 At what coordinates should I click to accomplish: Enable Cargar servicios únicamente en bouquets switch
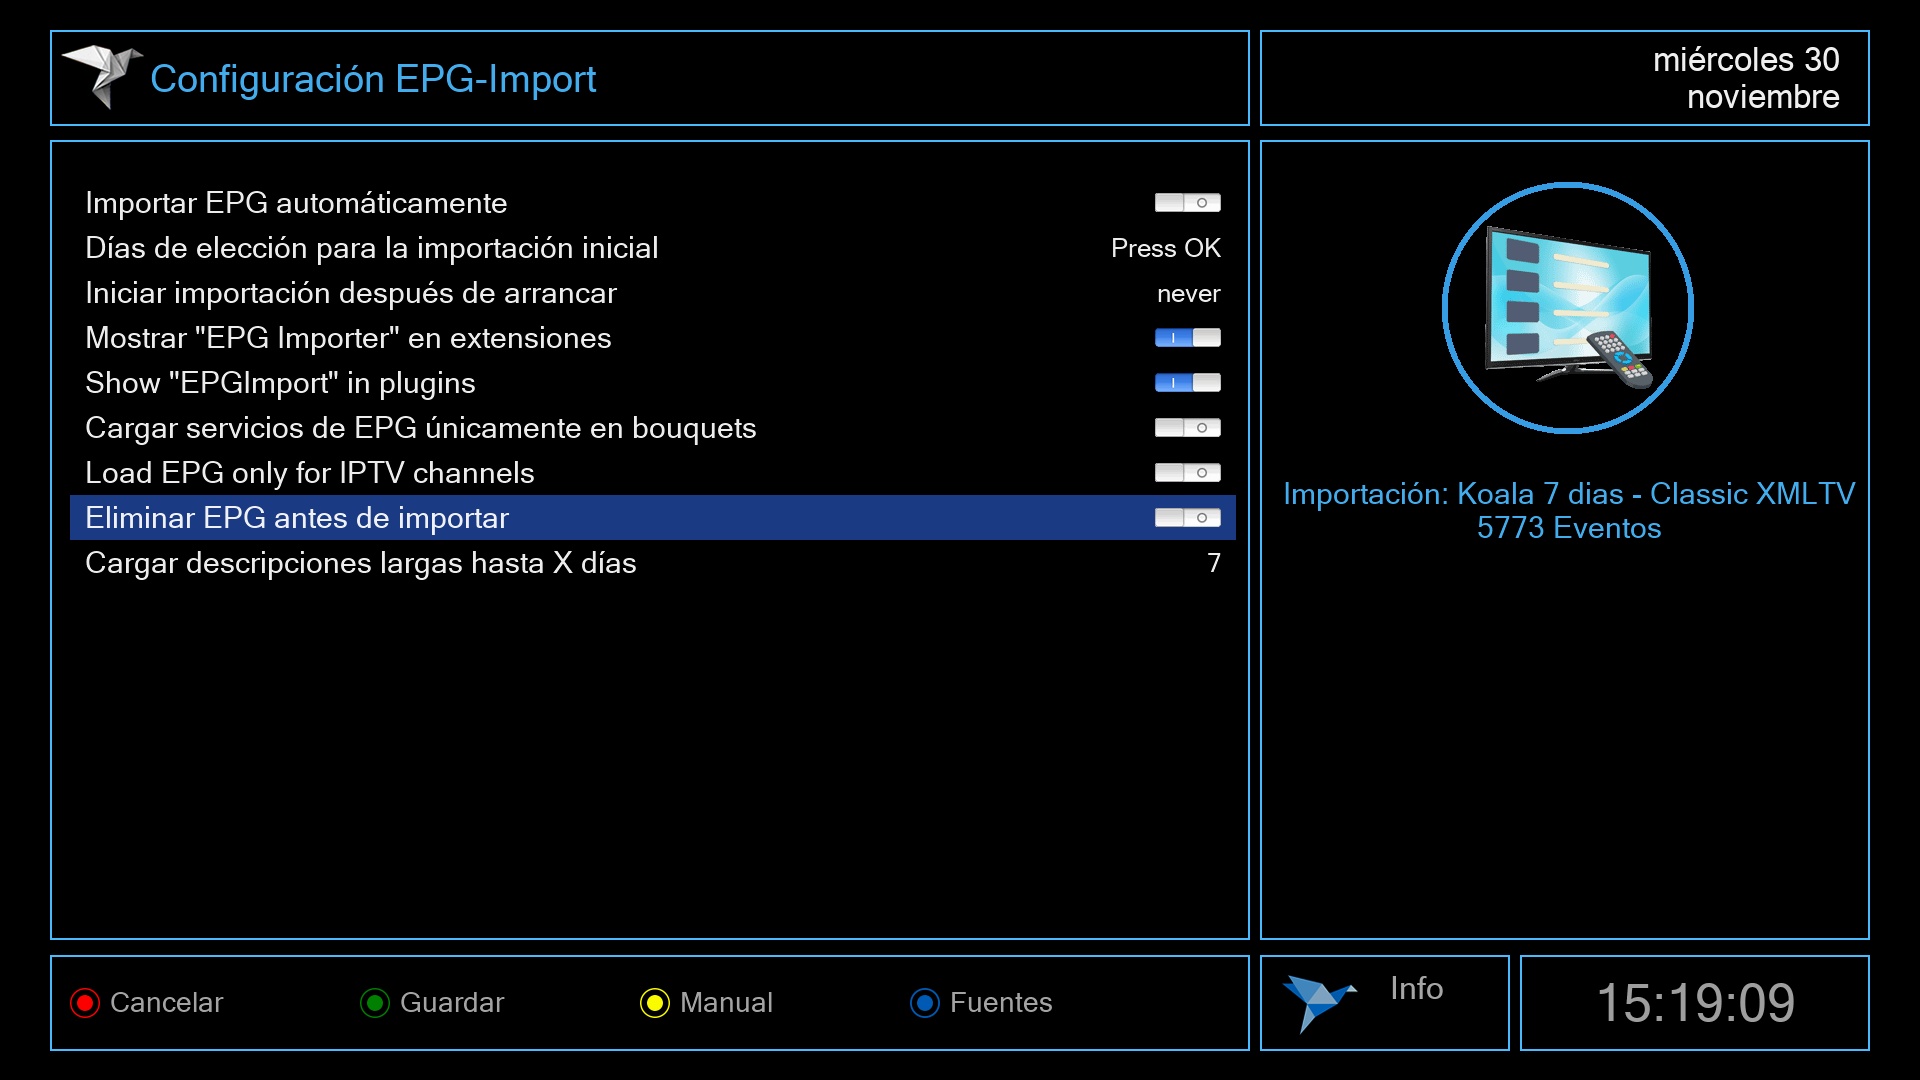pyautogui.click(x=1187, y=428)
